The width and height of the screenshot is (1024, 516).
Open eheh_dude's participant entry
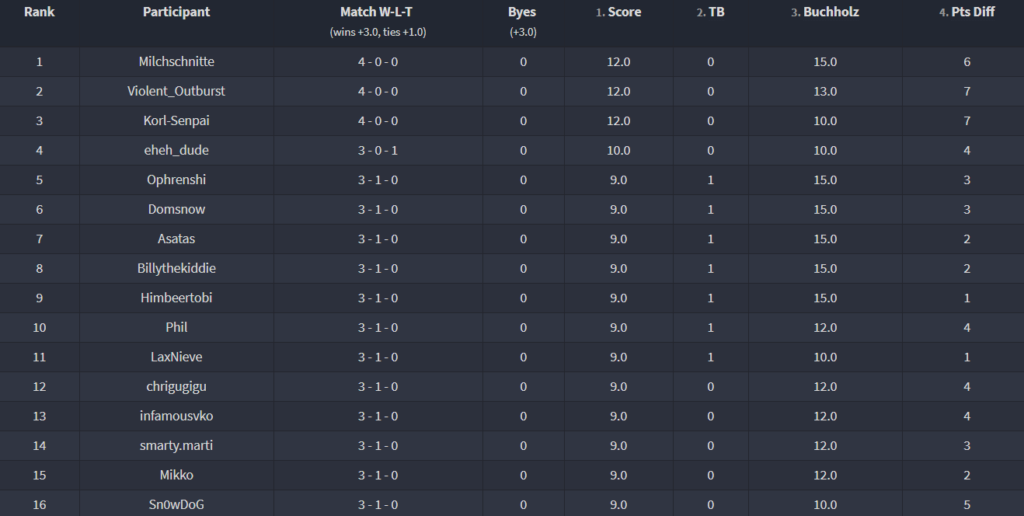click(x=176, y=150)
